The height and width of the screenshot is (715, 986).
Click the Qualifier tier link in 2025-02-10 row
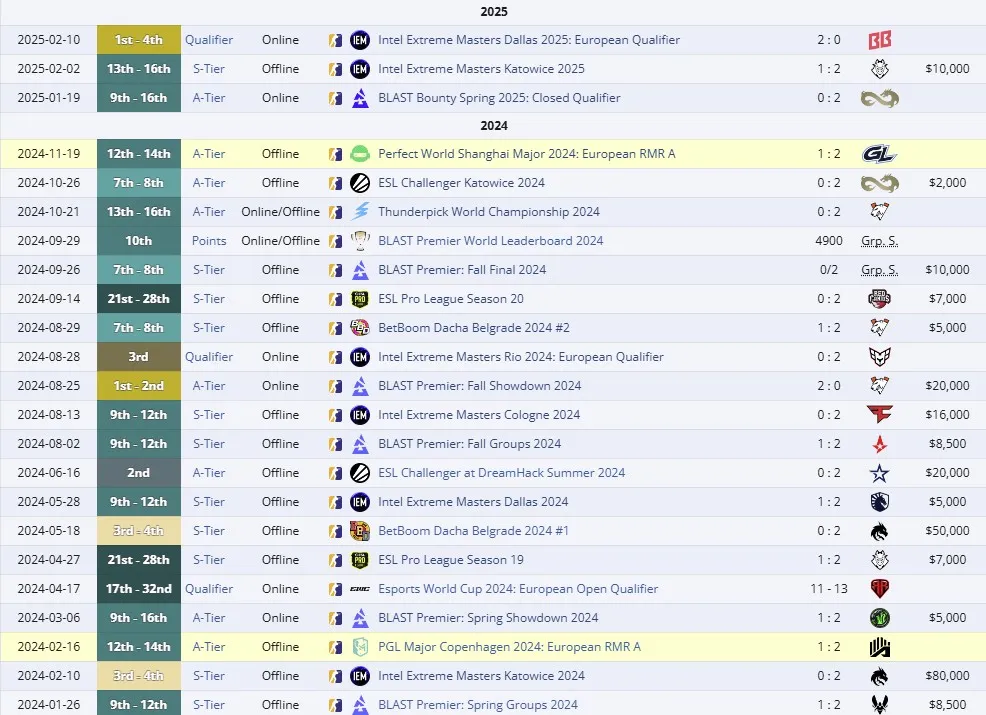click(209, 40)
